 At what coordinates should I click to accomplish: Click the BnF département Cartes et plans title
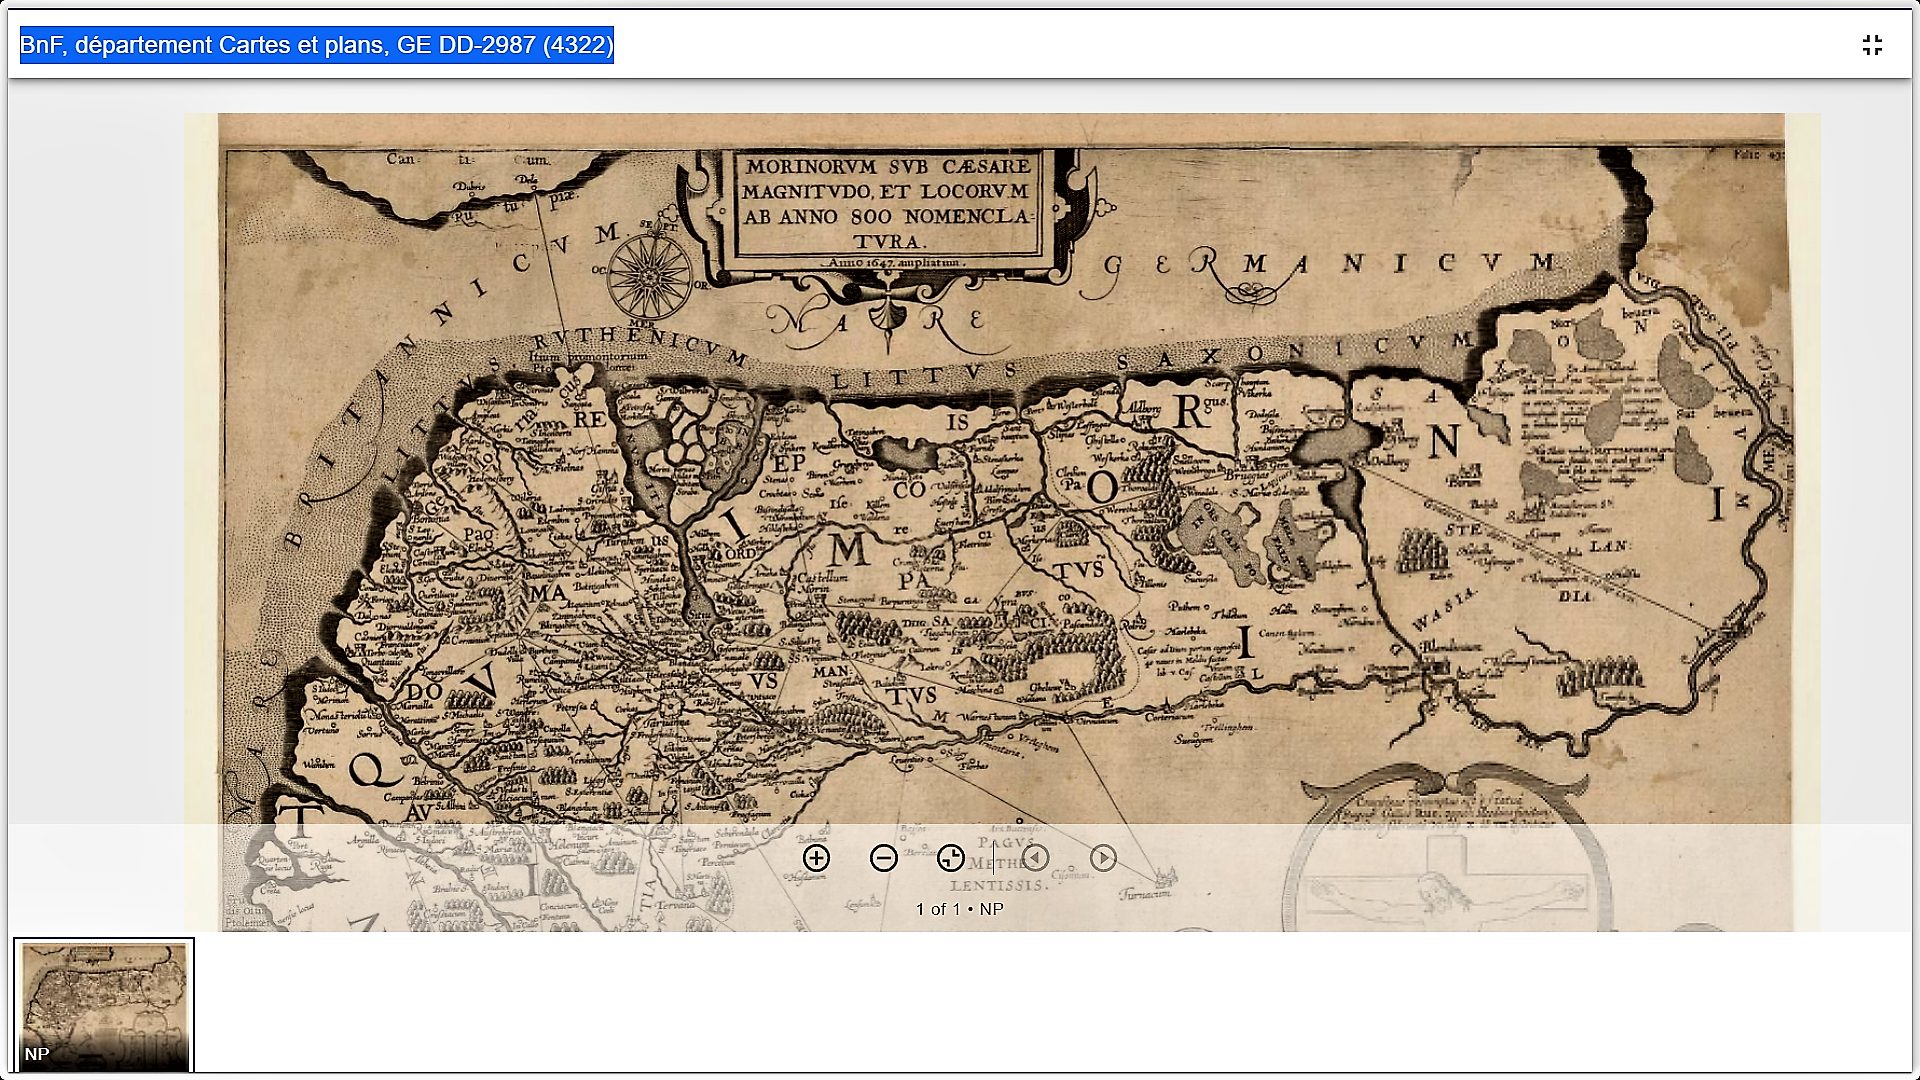pos(317,45)
